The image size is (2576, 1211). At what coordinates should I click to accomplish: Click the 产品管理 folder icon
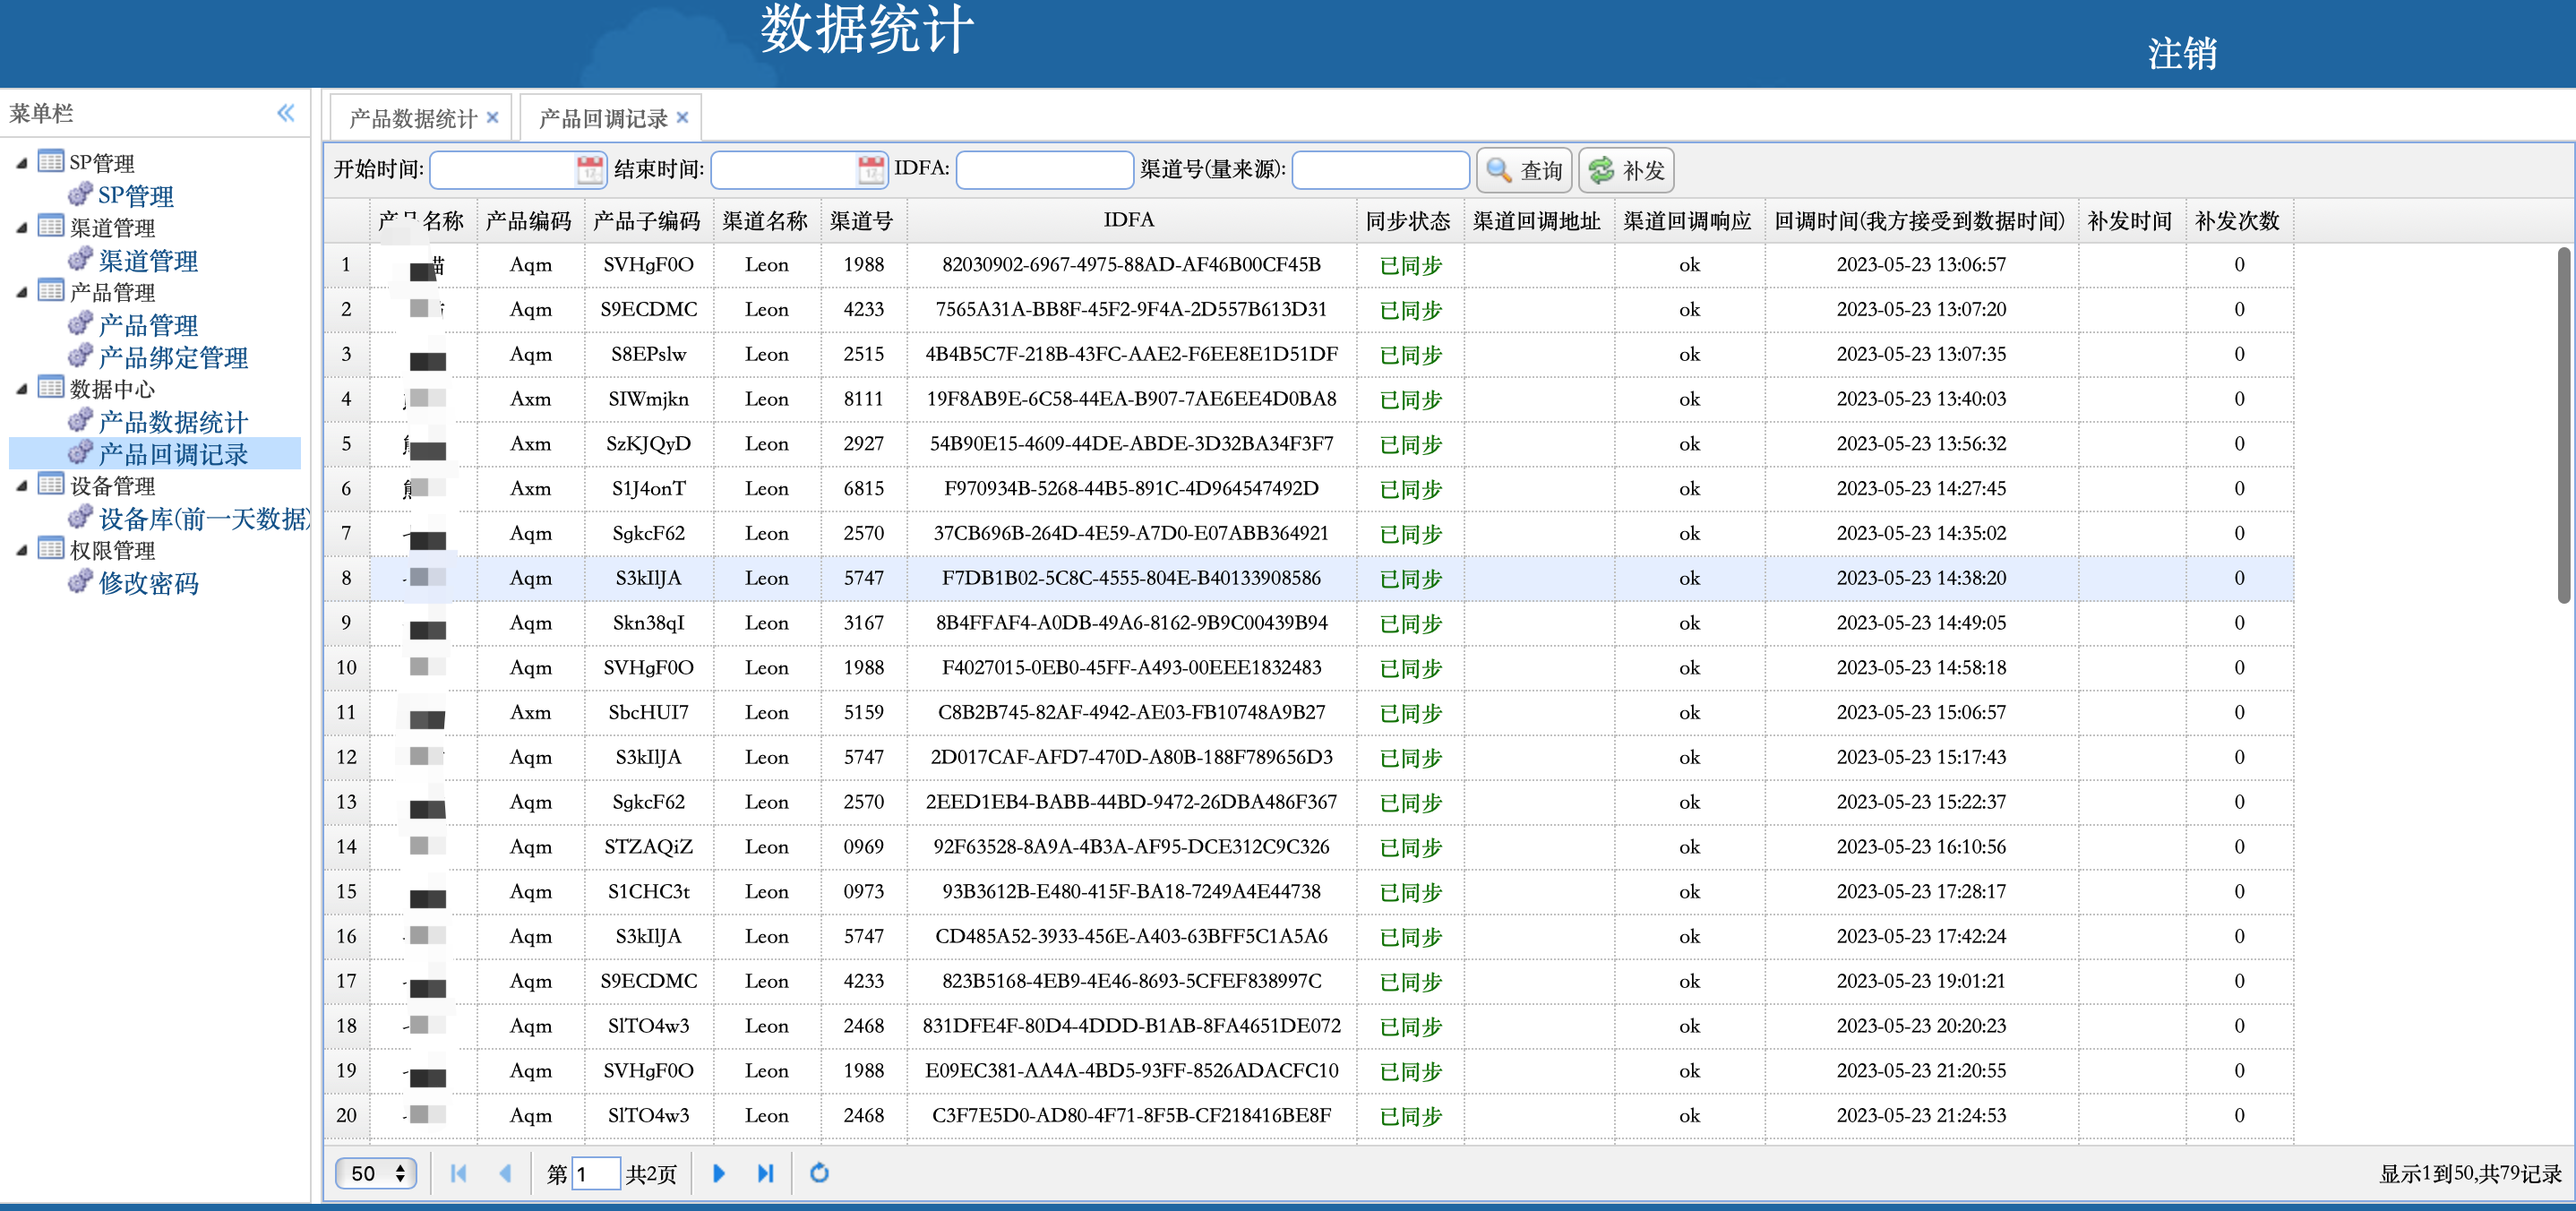(x=51, y=291)
